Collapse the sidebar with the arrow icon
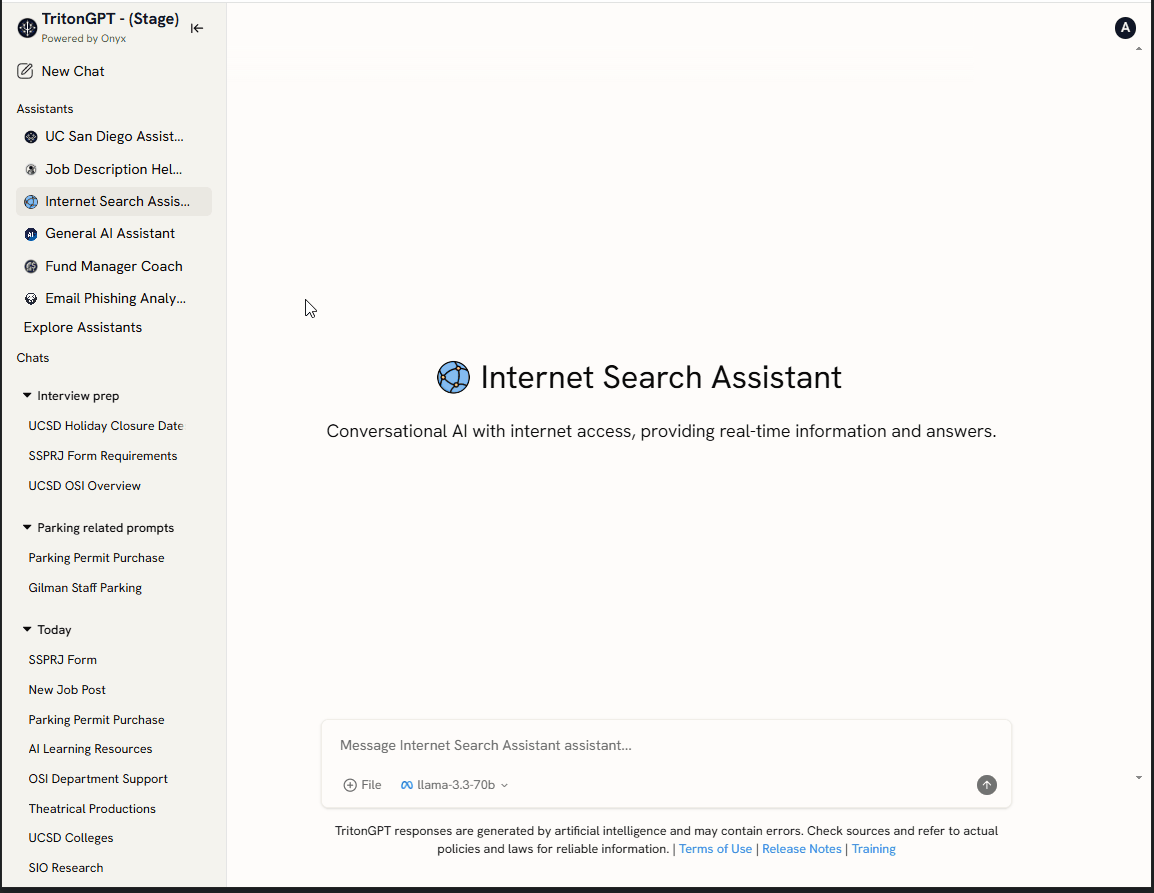The height and width of the screenshot is (893, 1154). click(197, 28)
